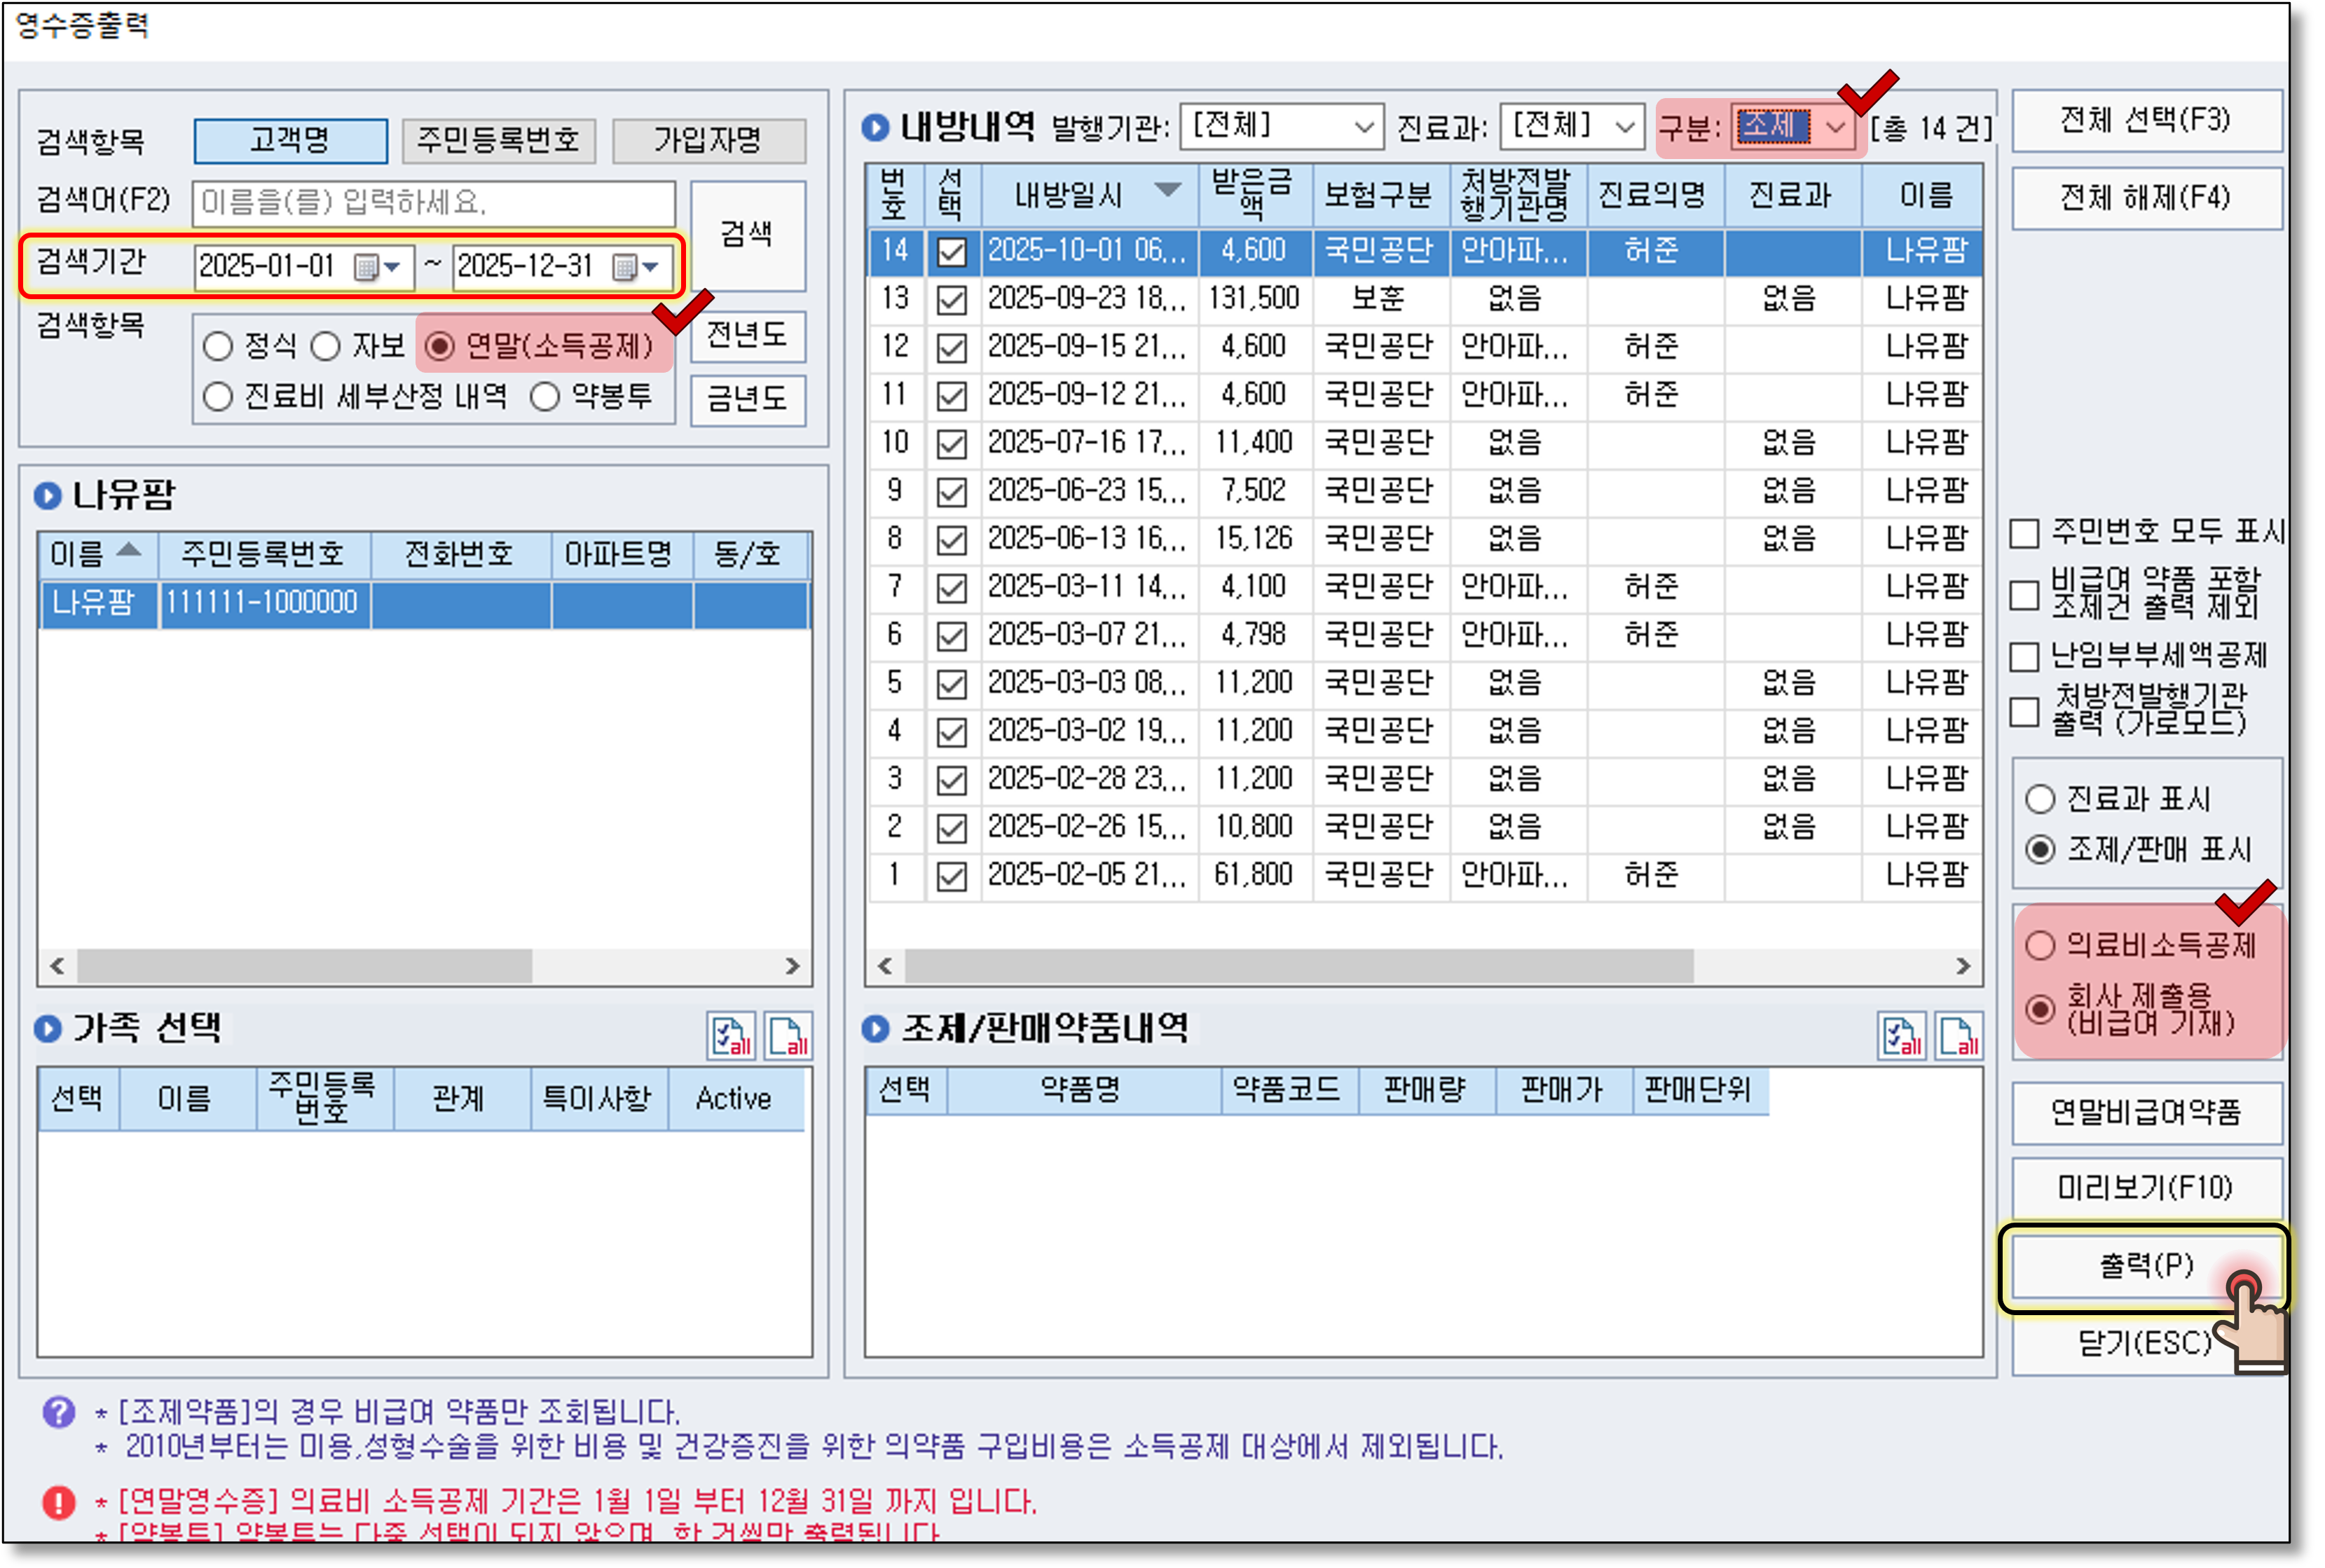This screenshot has width=2325, height=1568.
Task: Click blue question mark help icon
Action: (x=58, y=1412)
